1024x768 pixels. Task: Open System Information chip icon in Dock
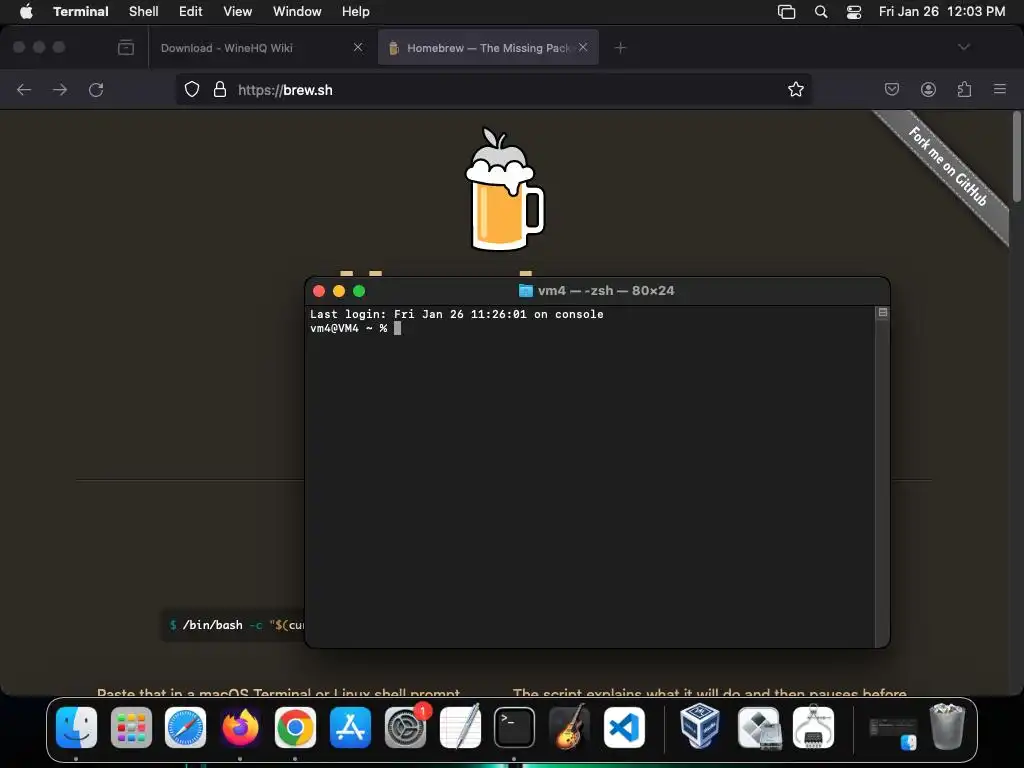click(x=813, y=727)
